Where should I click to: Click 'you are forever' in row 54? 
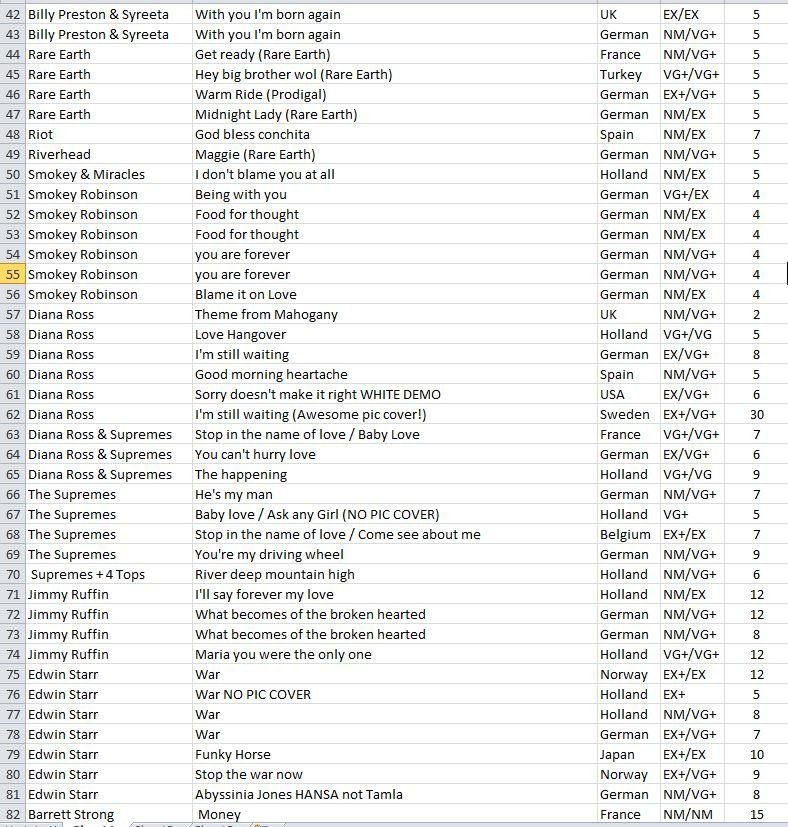point(395,254)
